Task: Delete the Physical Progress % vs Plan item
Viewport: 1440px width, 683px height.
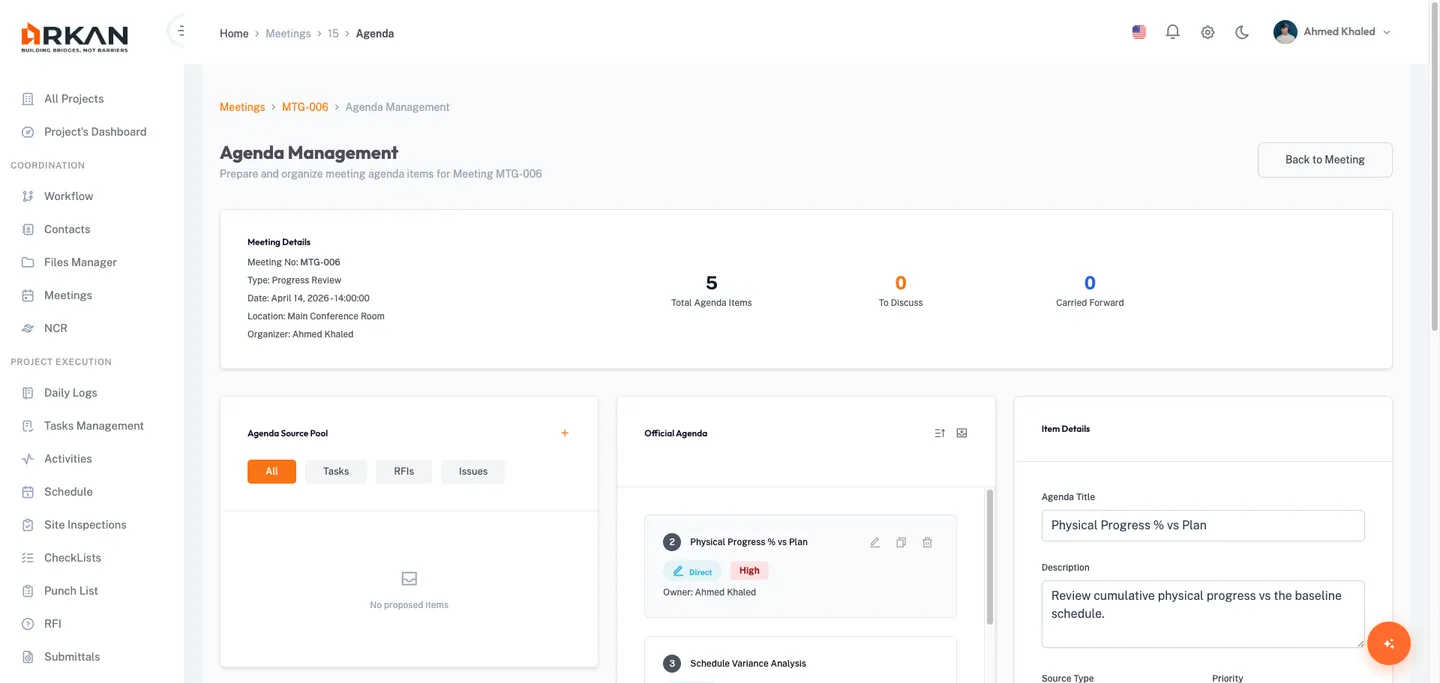Action: coord(927,542)
